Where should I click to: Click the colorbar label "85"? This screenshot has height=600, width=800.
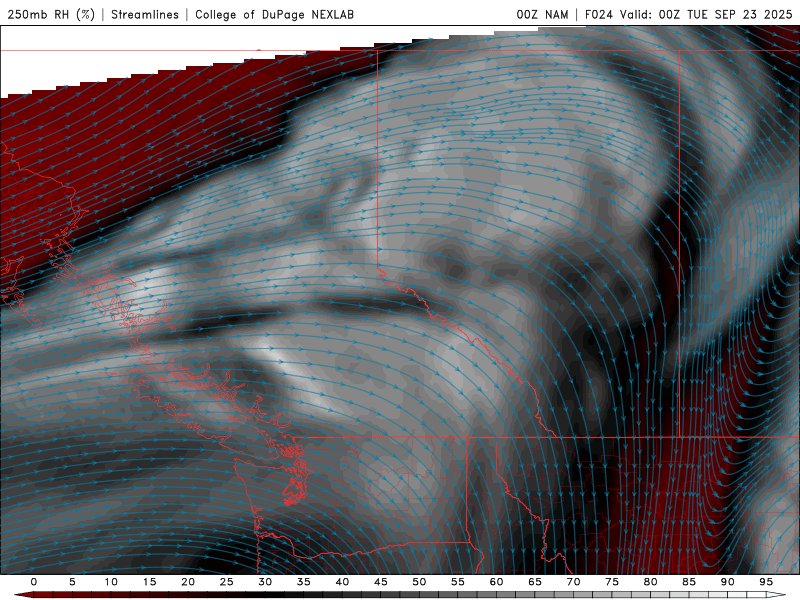(689, 582)
